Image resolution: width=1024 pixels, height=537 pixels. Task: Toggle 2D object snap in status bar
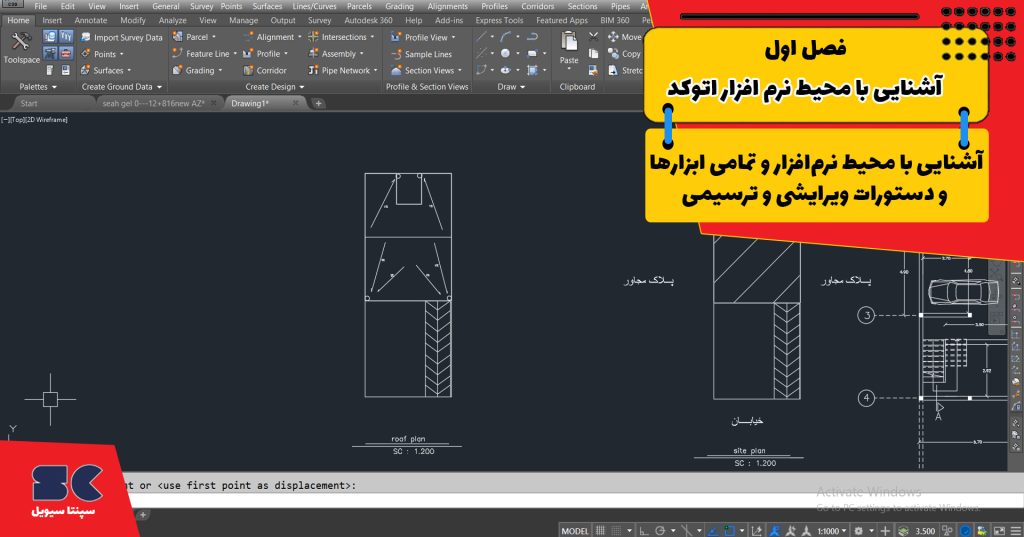(729, 530)
